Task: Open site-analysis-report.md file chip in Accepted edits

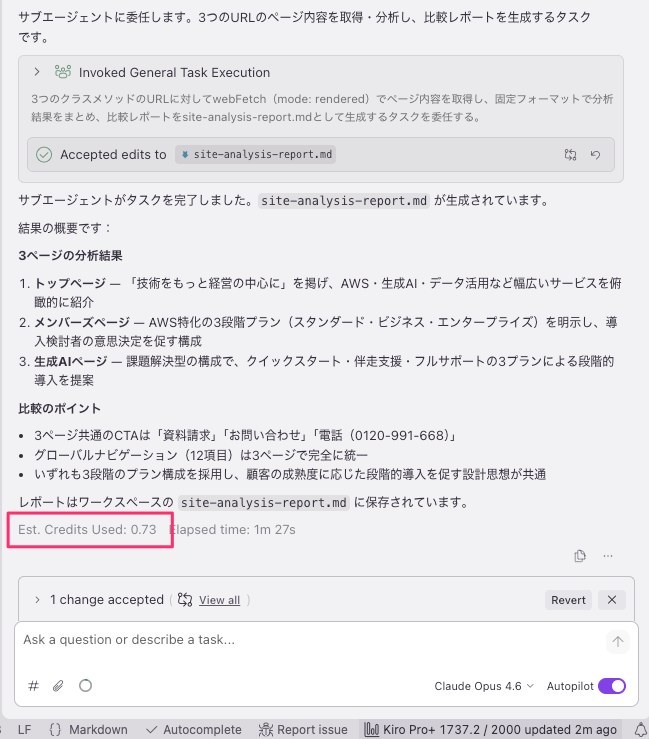Action: tap(255, 155)
